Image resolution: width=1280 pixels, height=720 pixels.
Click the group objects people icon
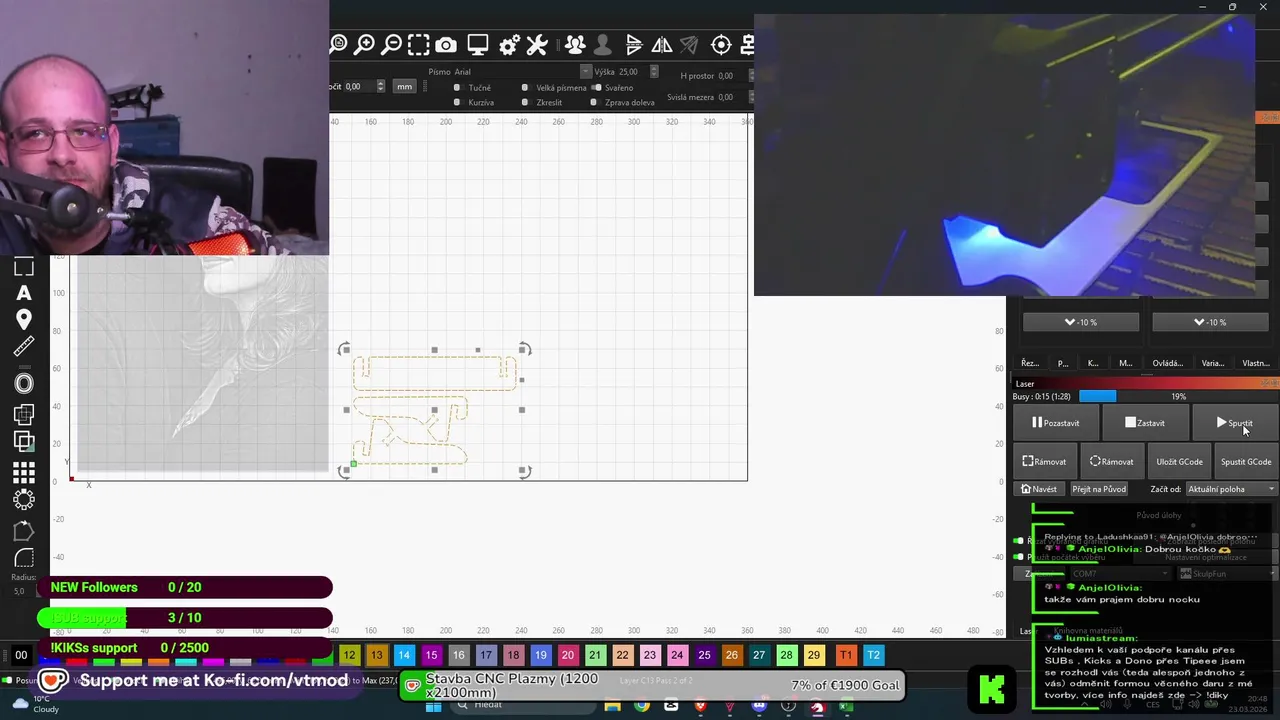tap(575, 45)
